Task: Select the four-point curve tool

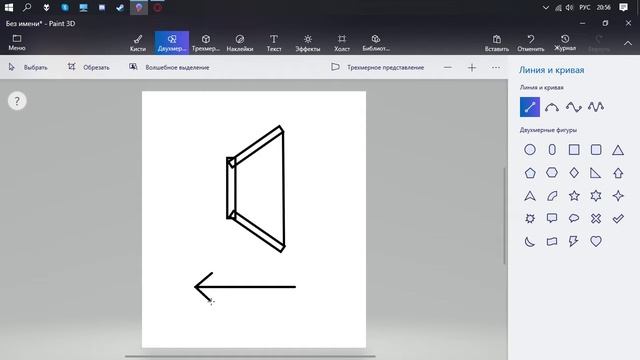Action: coord(596,107)
